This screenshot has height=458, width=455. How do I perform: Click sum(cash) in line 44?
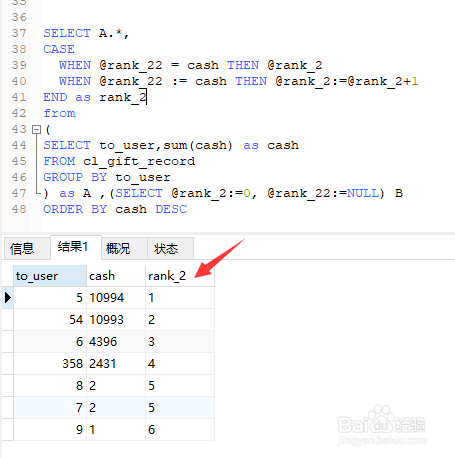pyautogui.click(x=198, y=145)
